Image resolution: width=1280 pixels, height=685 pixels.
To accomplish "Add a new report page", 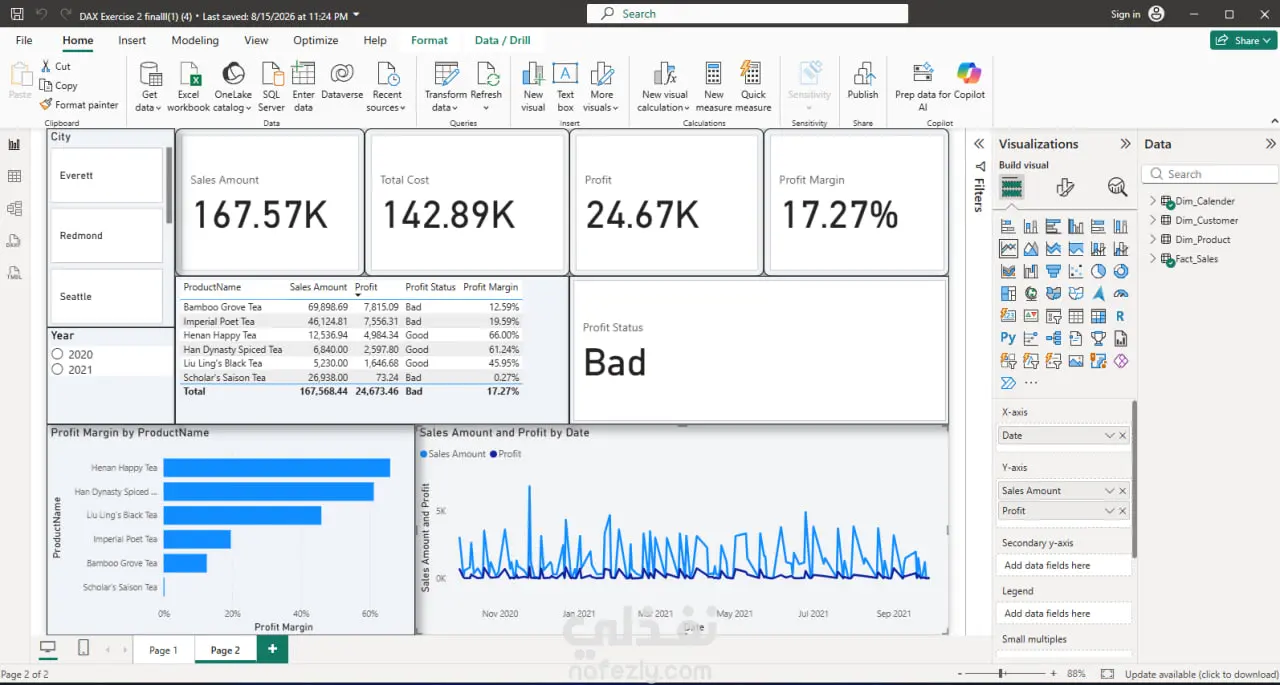I will pos(272,649).
